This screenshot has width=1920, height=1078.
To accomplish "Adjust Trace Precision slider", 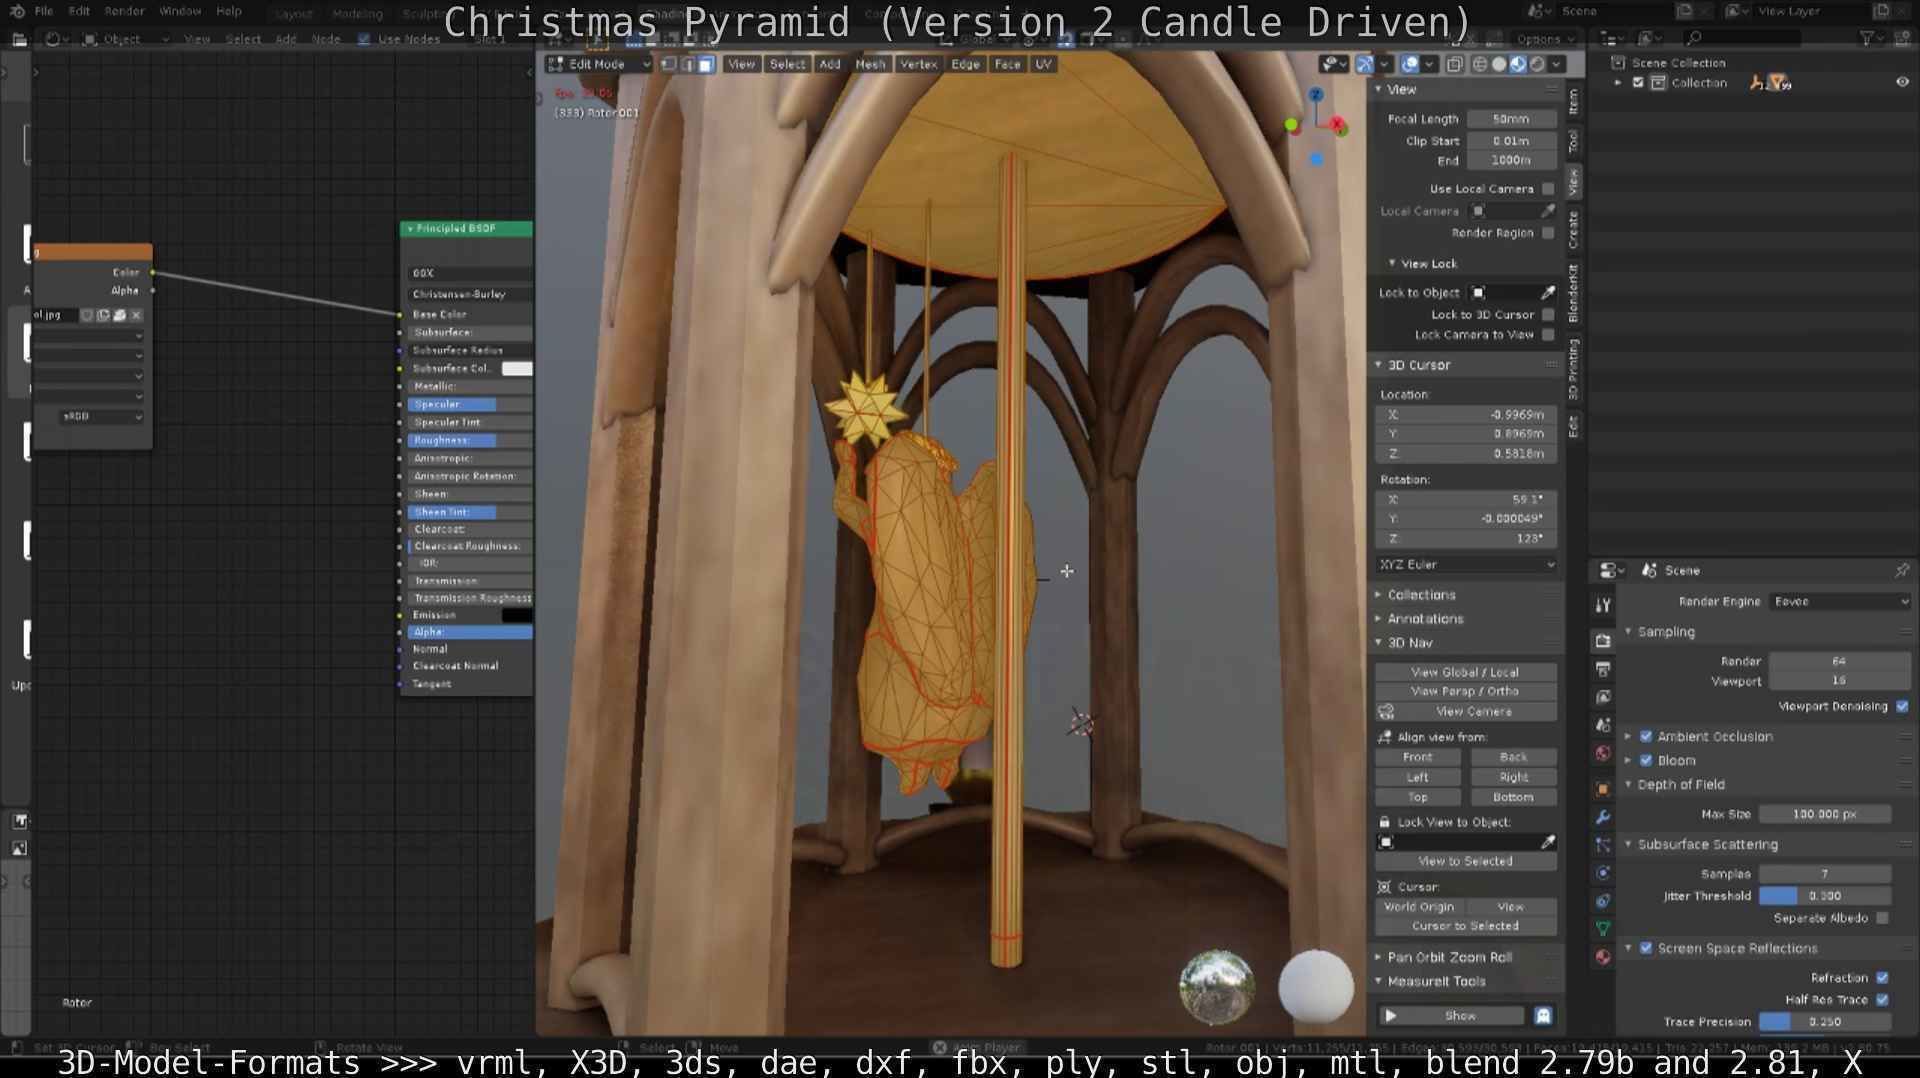I will 1825,1023.
